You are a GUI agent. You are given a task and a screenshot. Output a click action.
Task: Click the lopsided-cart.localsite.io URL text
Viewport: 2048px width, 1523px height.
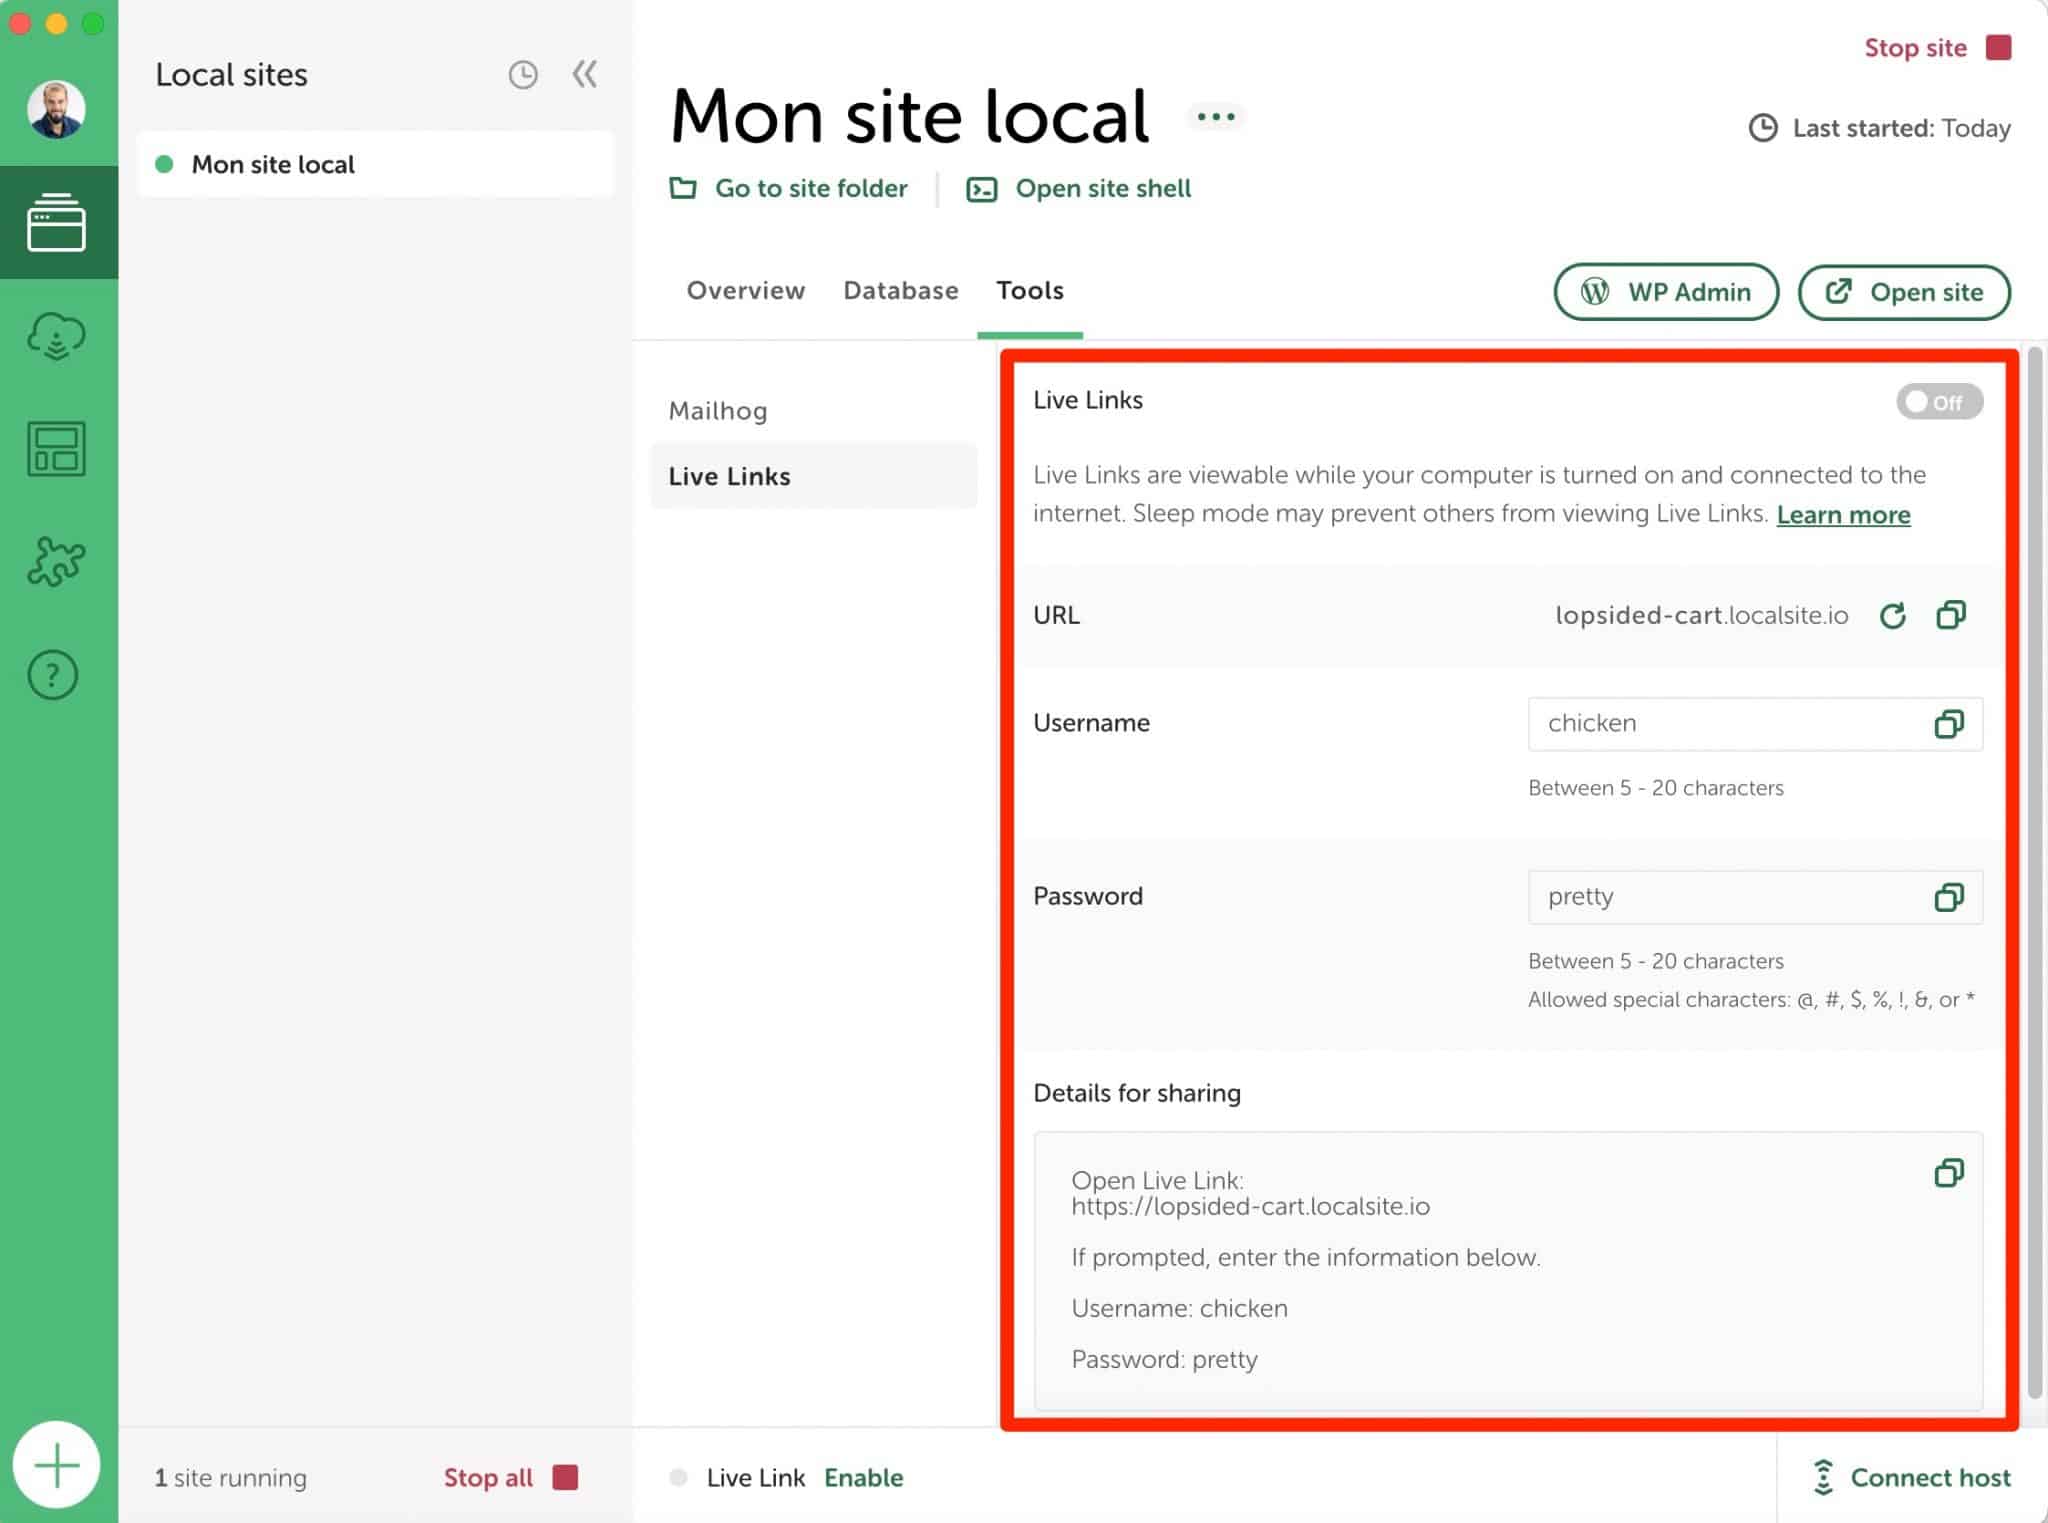point(1701,615)
